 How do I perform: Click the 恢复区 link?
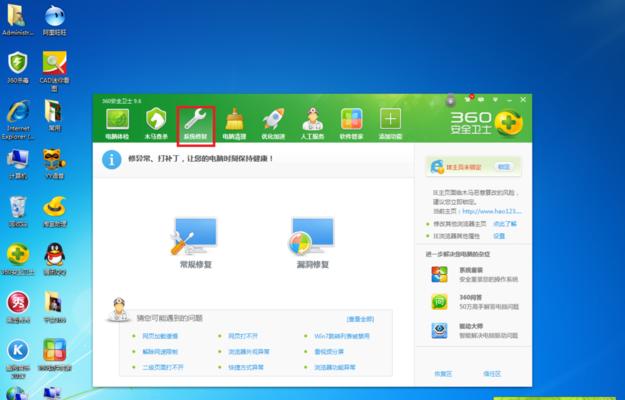[443, 374]
